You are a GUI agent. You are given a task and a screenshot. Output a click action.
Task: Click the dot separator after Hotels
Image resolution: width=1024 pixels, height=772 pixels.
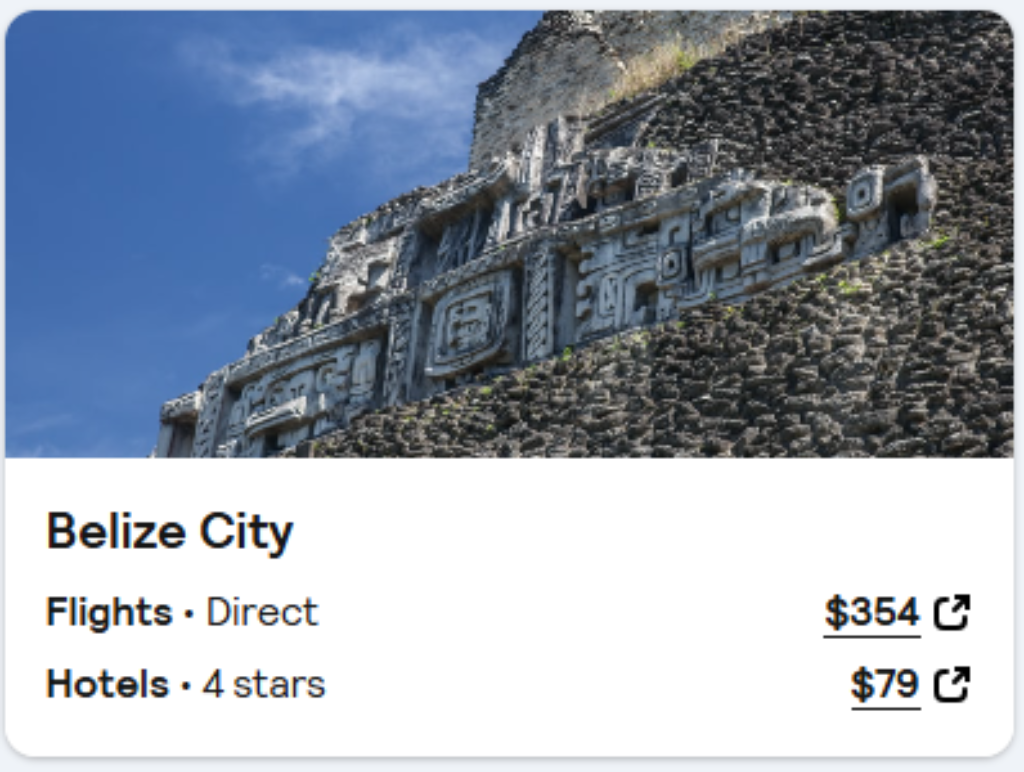click(x=186, y=686)
